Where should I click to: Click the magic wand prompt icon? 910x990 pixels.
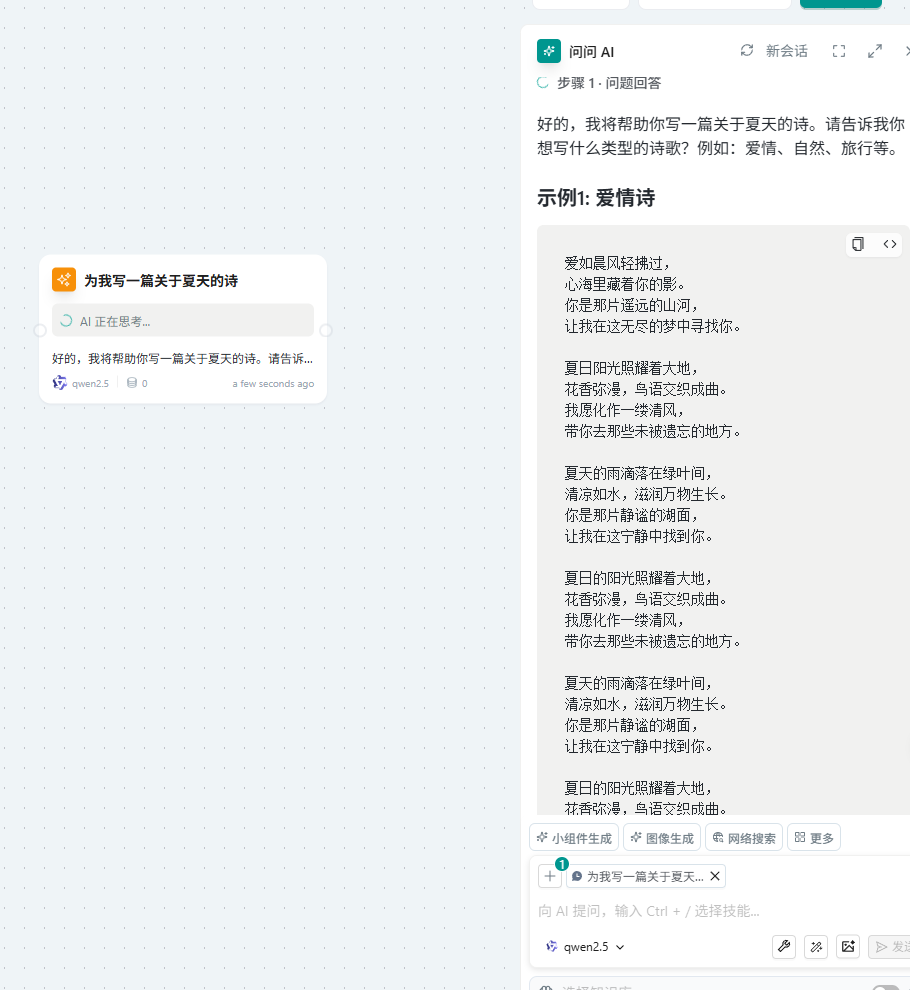point(816,946)
